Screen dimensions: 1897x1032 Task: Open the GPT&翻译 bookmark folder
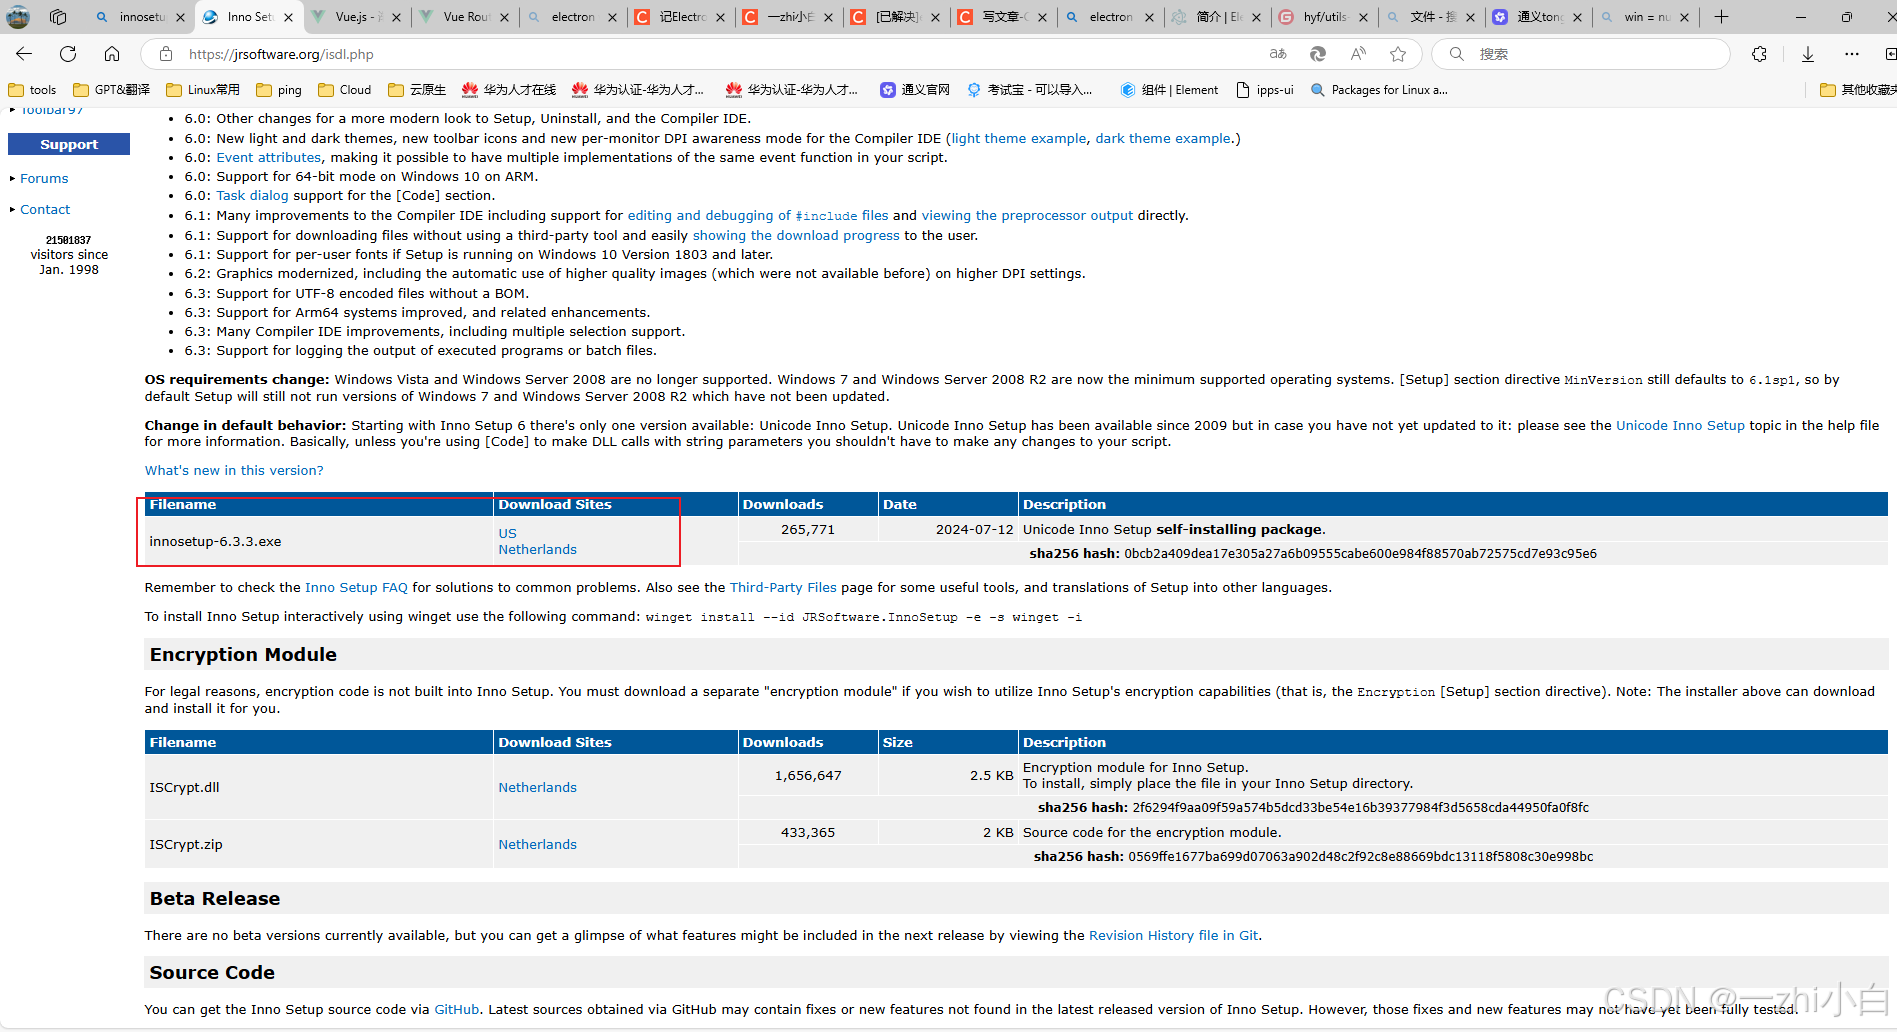112,90
